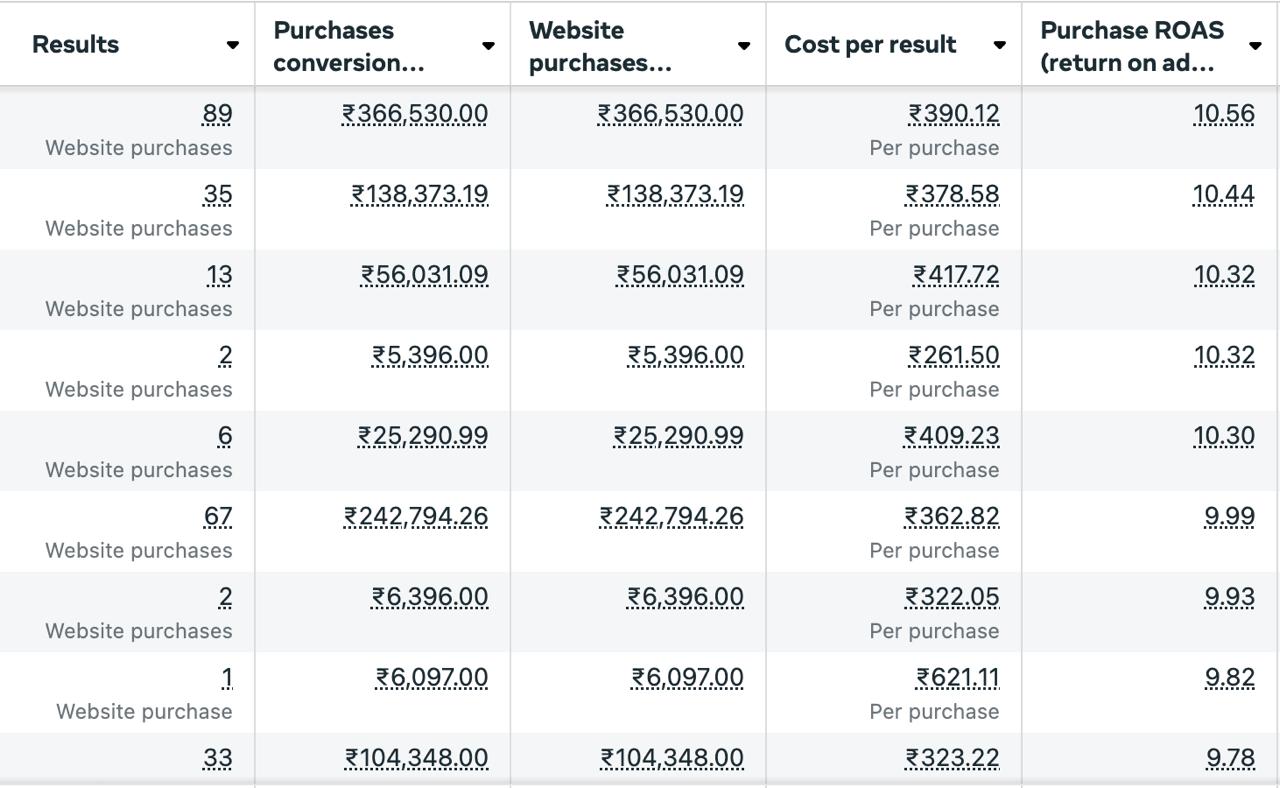Screen dimensions: 1280x788
Task: Click the 35 website purchases result
Action: tap(217, 195)
